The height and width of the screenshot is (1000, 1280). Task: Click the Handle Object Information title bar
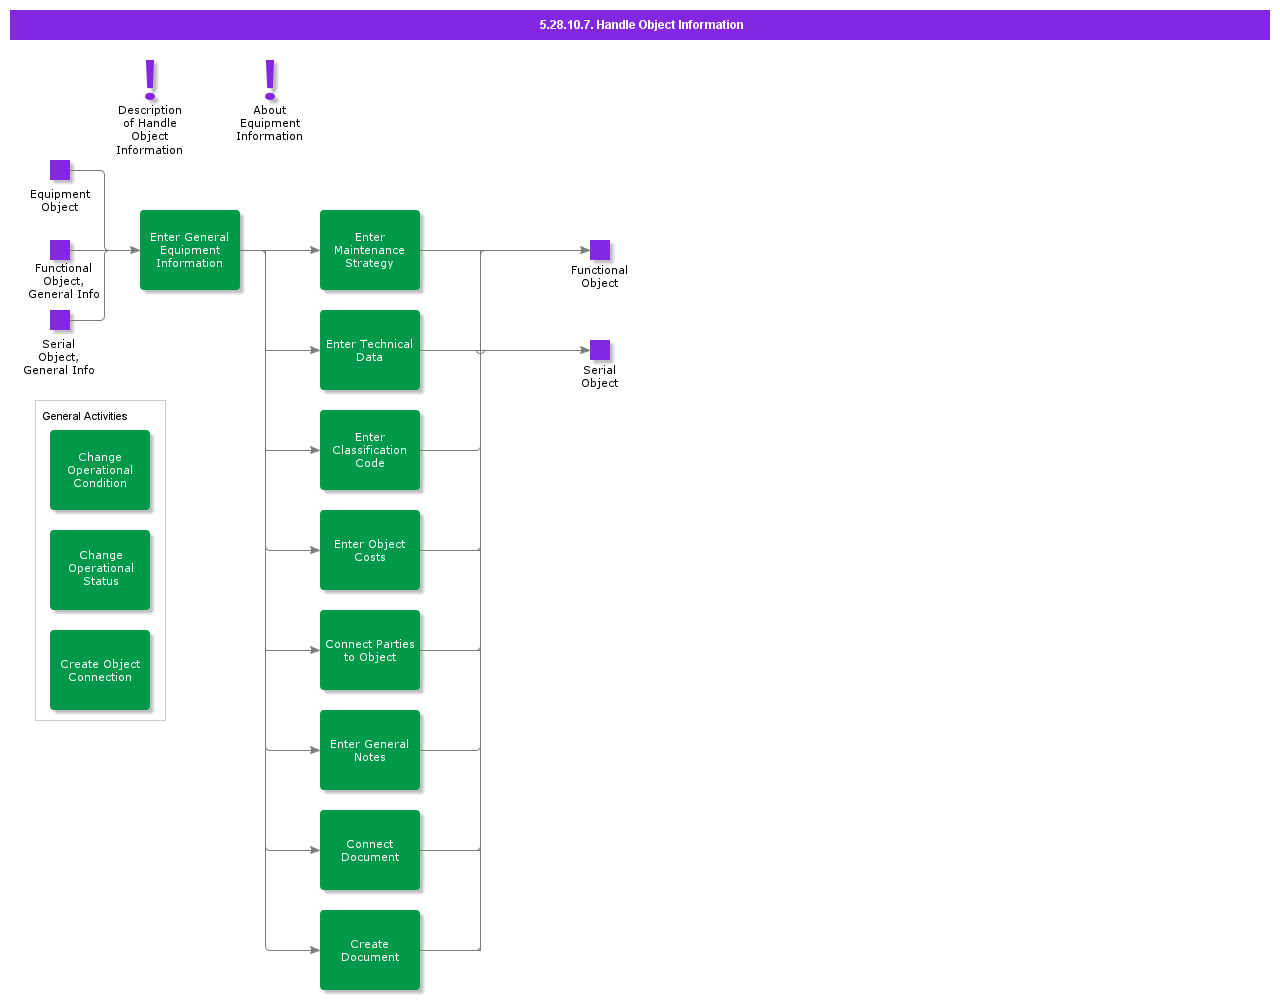(x=640, y=25)
